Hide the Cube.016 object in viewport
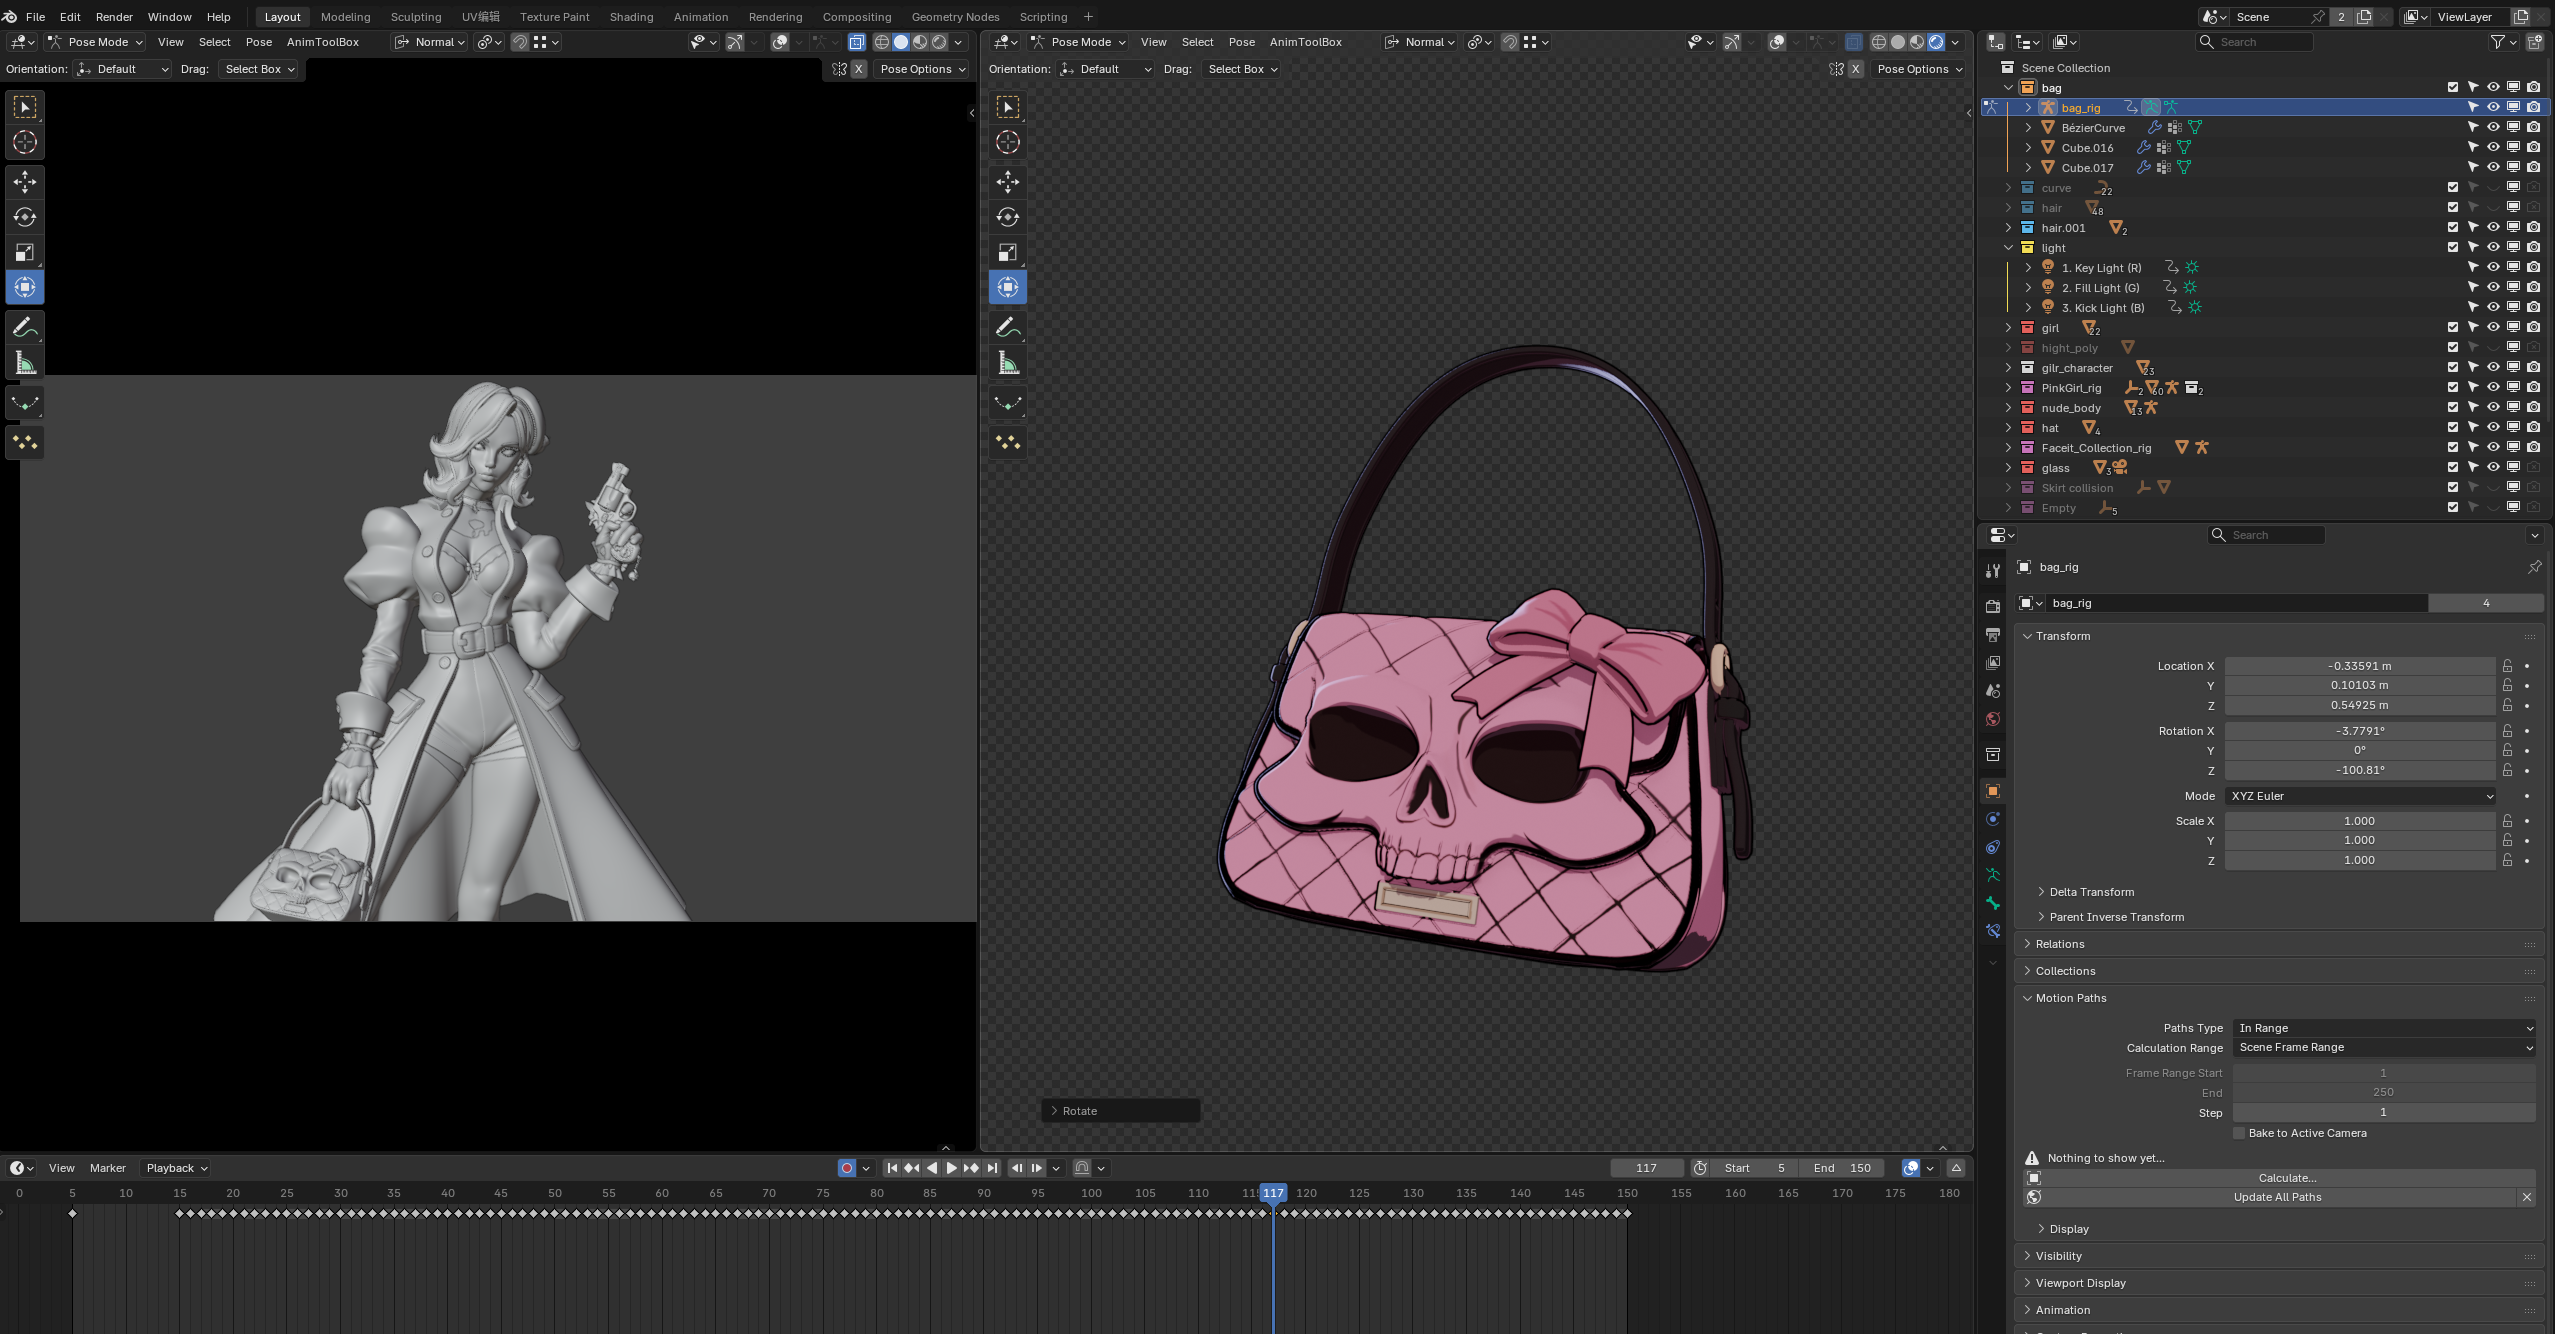Screen dimensions: 2555x1334 (2493, 147)
